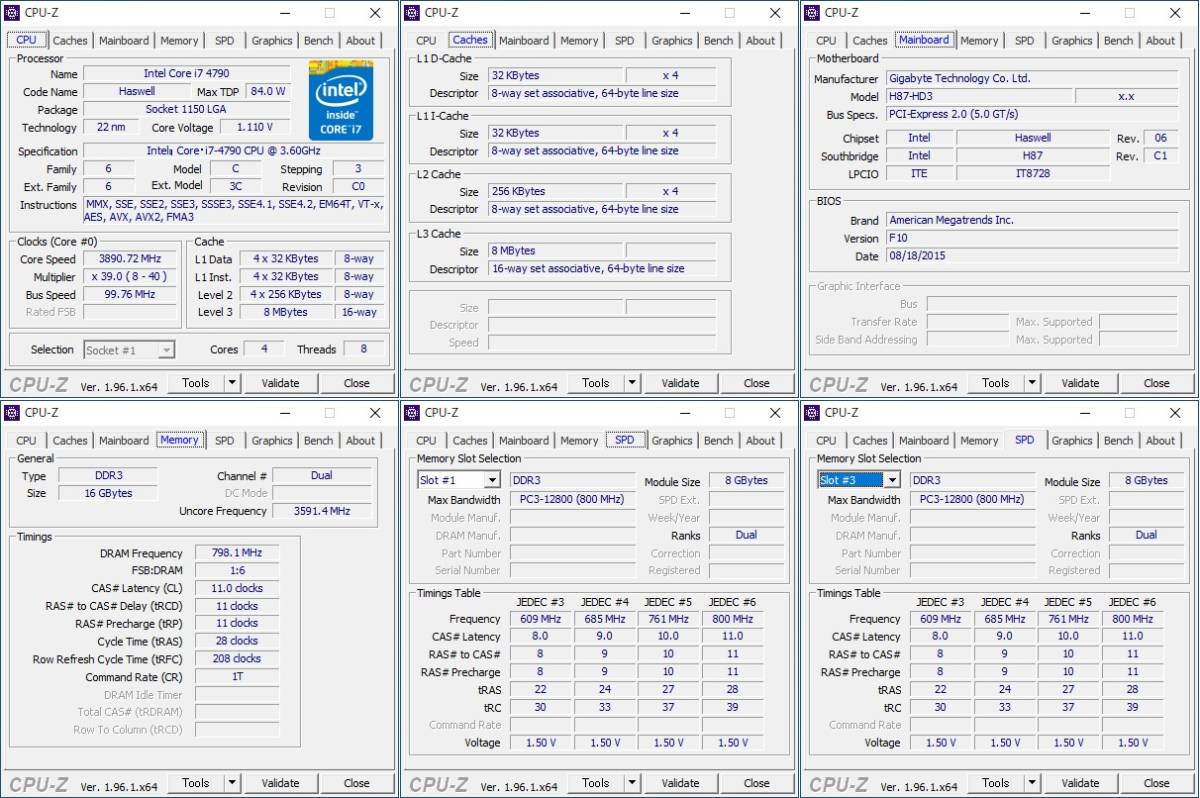Viewport: 1200px width, 798px height.
Task: Click CPU-Z title bar icon in Memory window
Action: click(13, 413)
